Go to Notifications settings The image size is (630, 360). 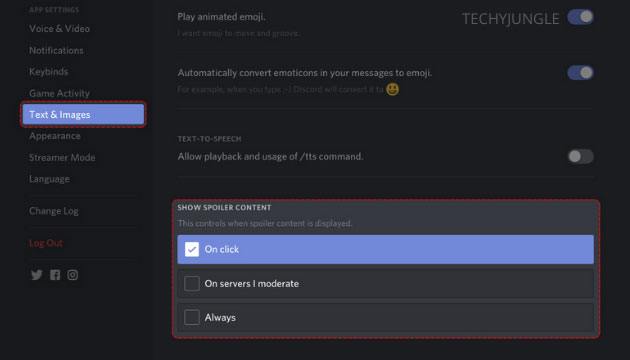click(x=57, y=50)
